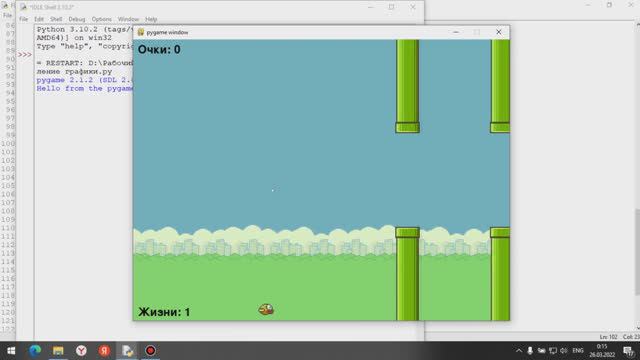Screen dimensions: 640x360
Task: Open the Debug menu in IDLE Shell
Action: [77, 19]
